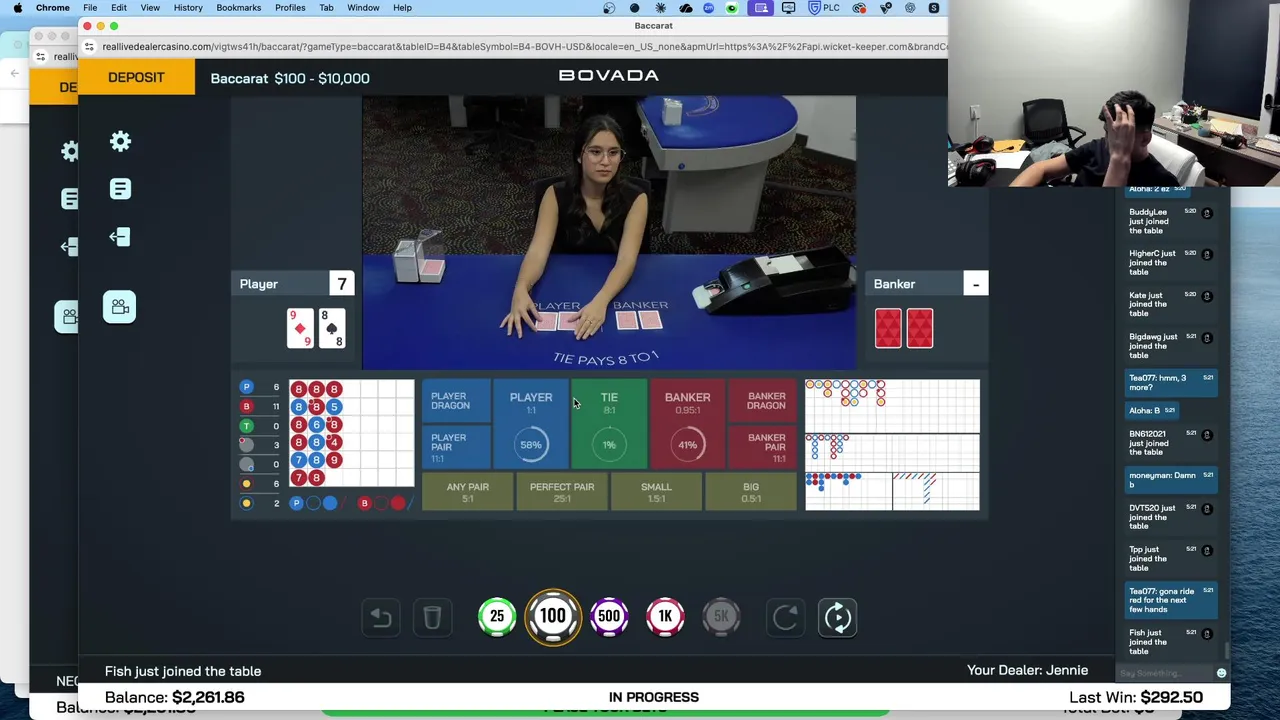Open the Bookmarks menu
This screenshot has height=720, width=1280.
click(238, 8)
